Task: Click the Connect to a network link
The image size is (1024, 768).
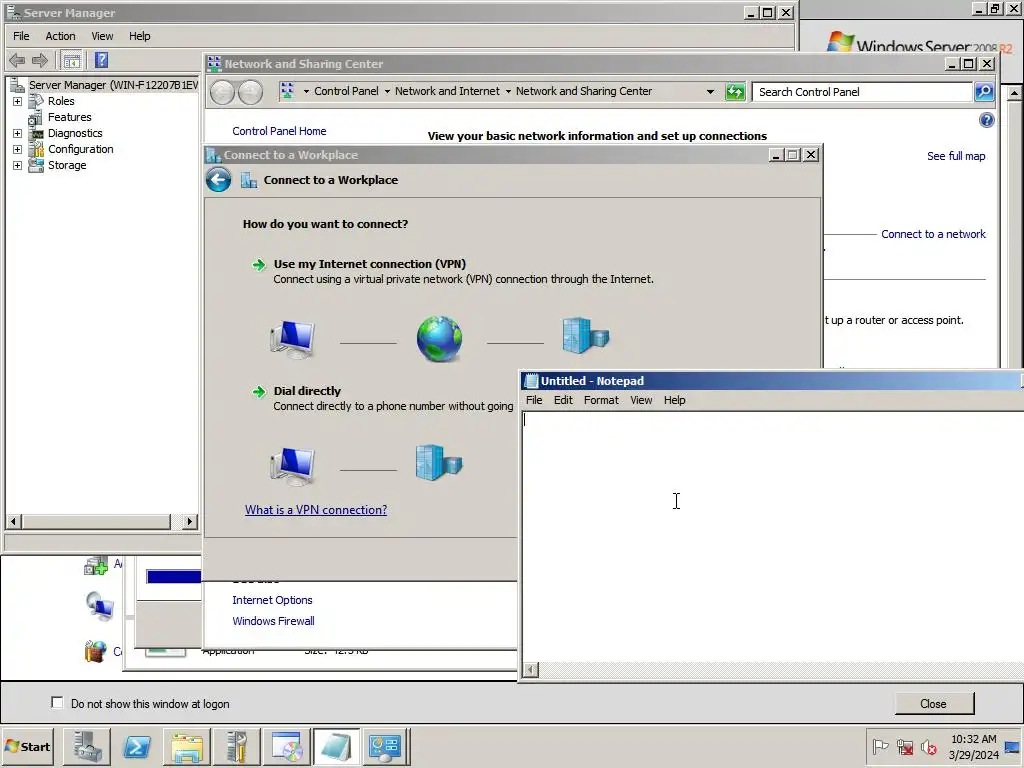Action: click(933, 234)
